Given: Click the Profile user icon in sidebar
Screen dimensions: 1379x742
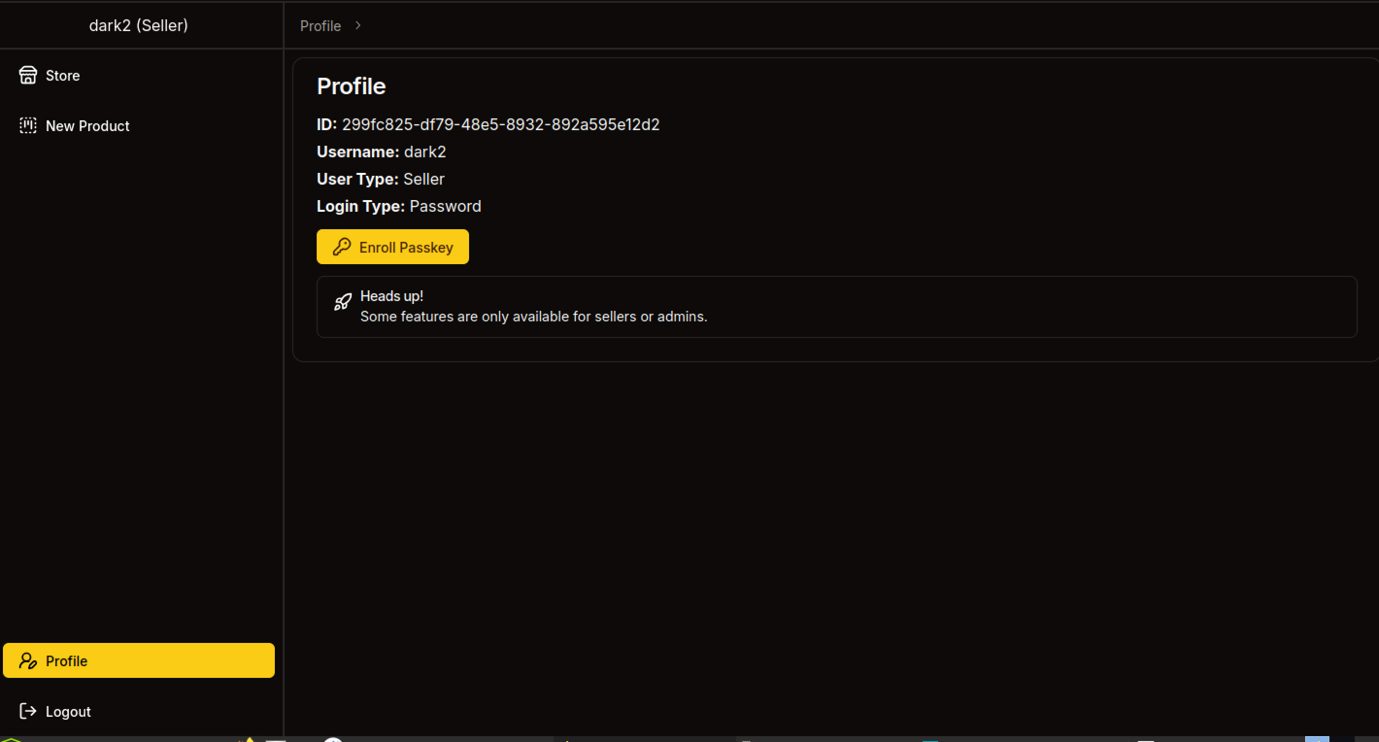Looking at the screenshot, I should [28, 661].
